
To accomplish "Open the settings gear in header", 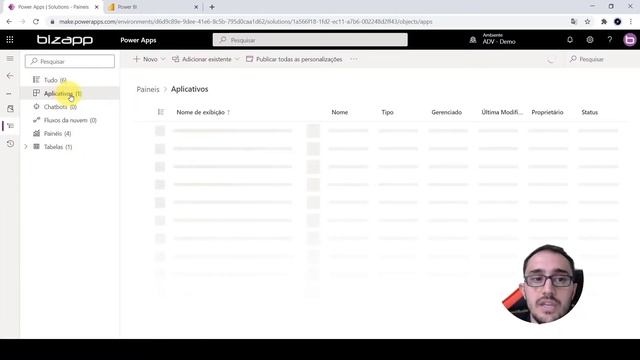I will pyautogui.click(x=590, y=40).
